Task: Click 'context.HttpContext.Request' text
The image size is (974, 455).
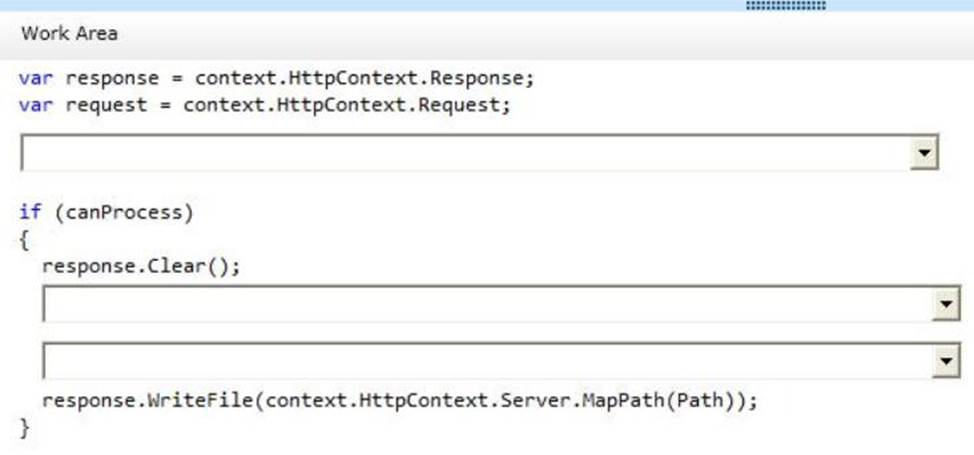Action: pos(347,104)
